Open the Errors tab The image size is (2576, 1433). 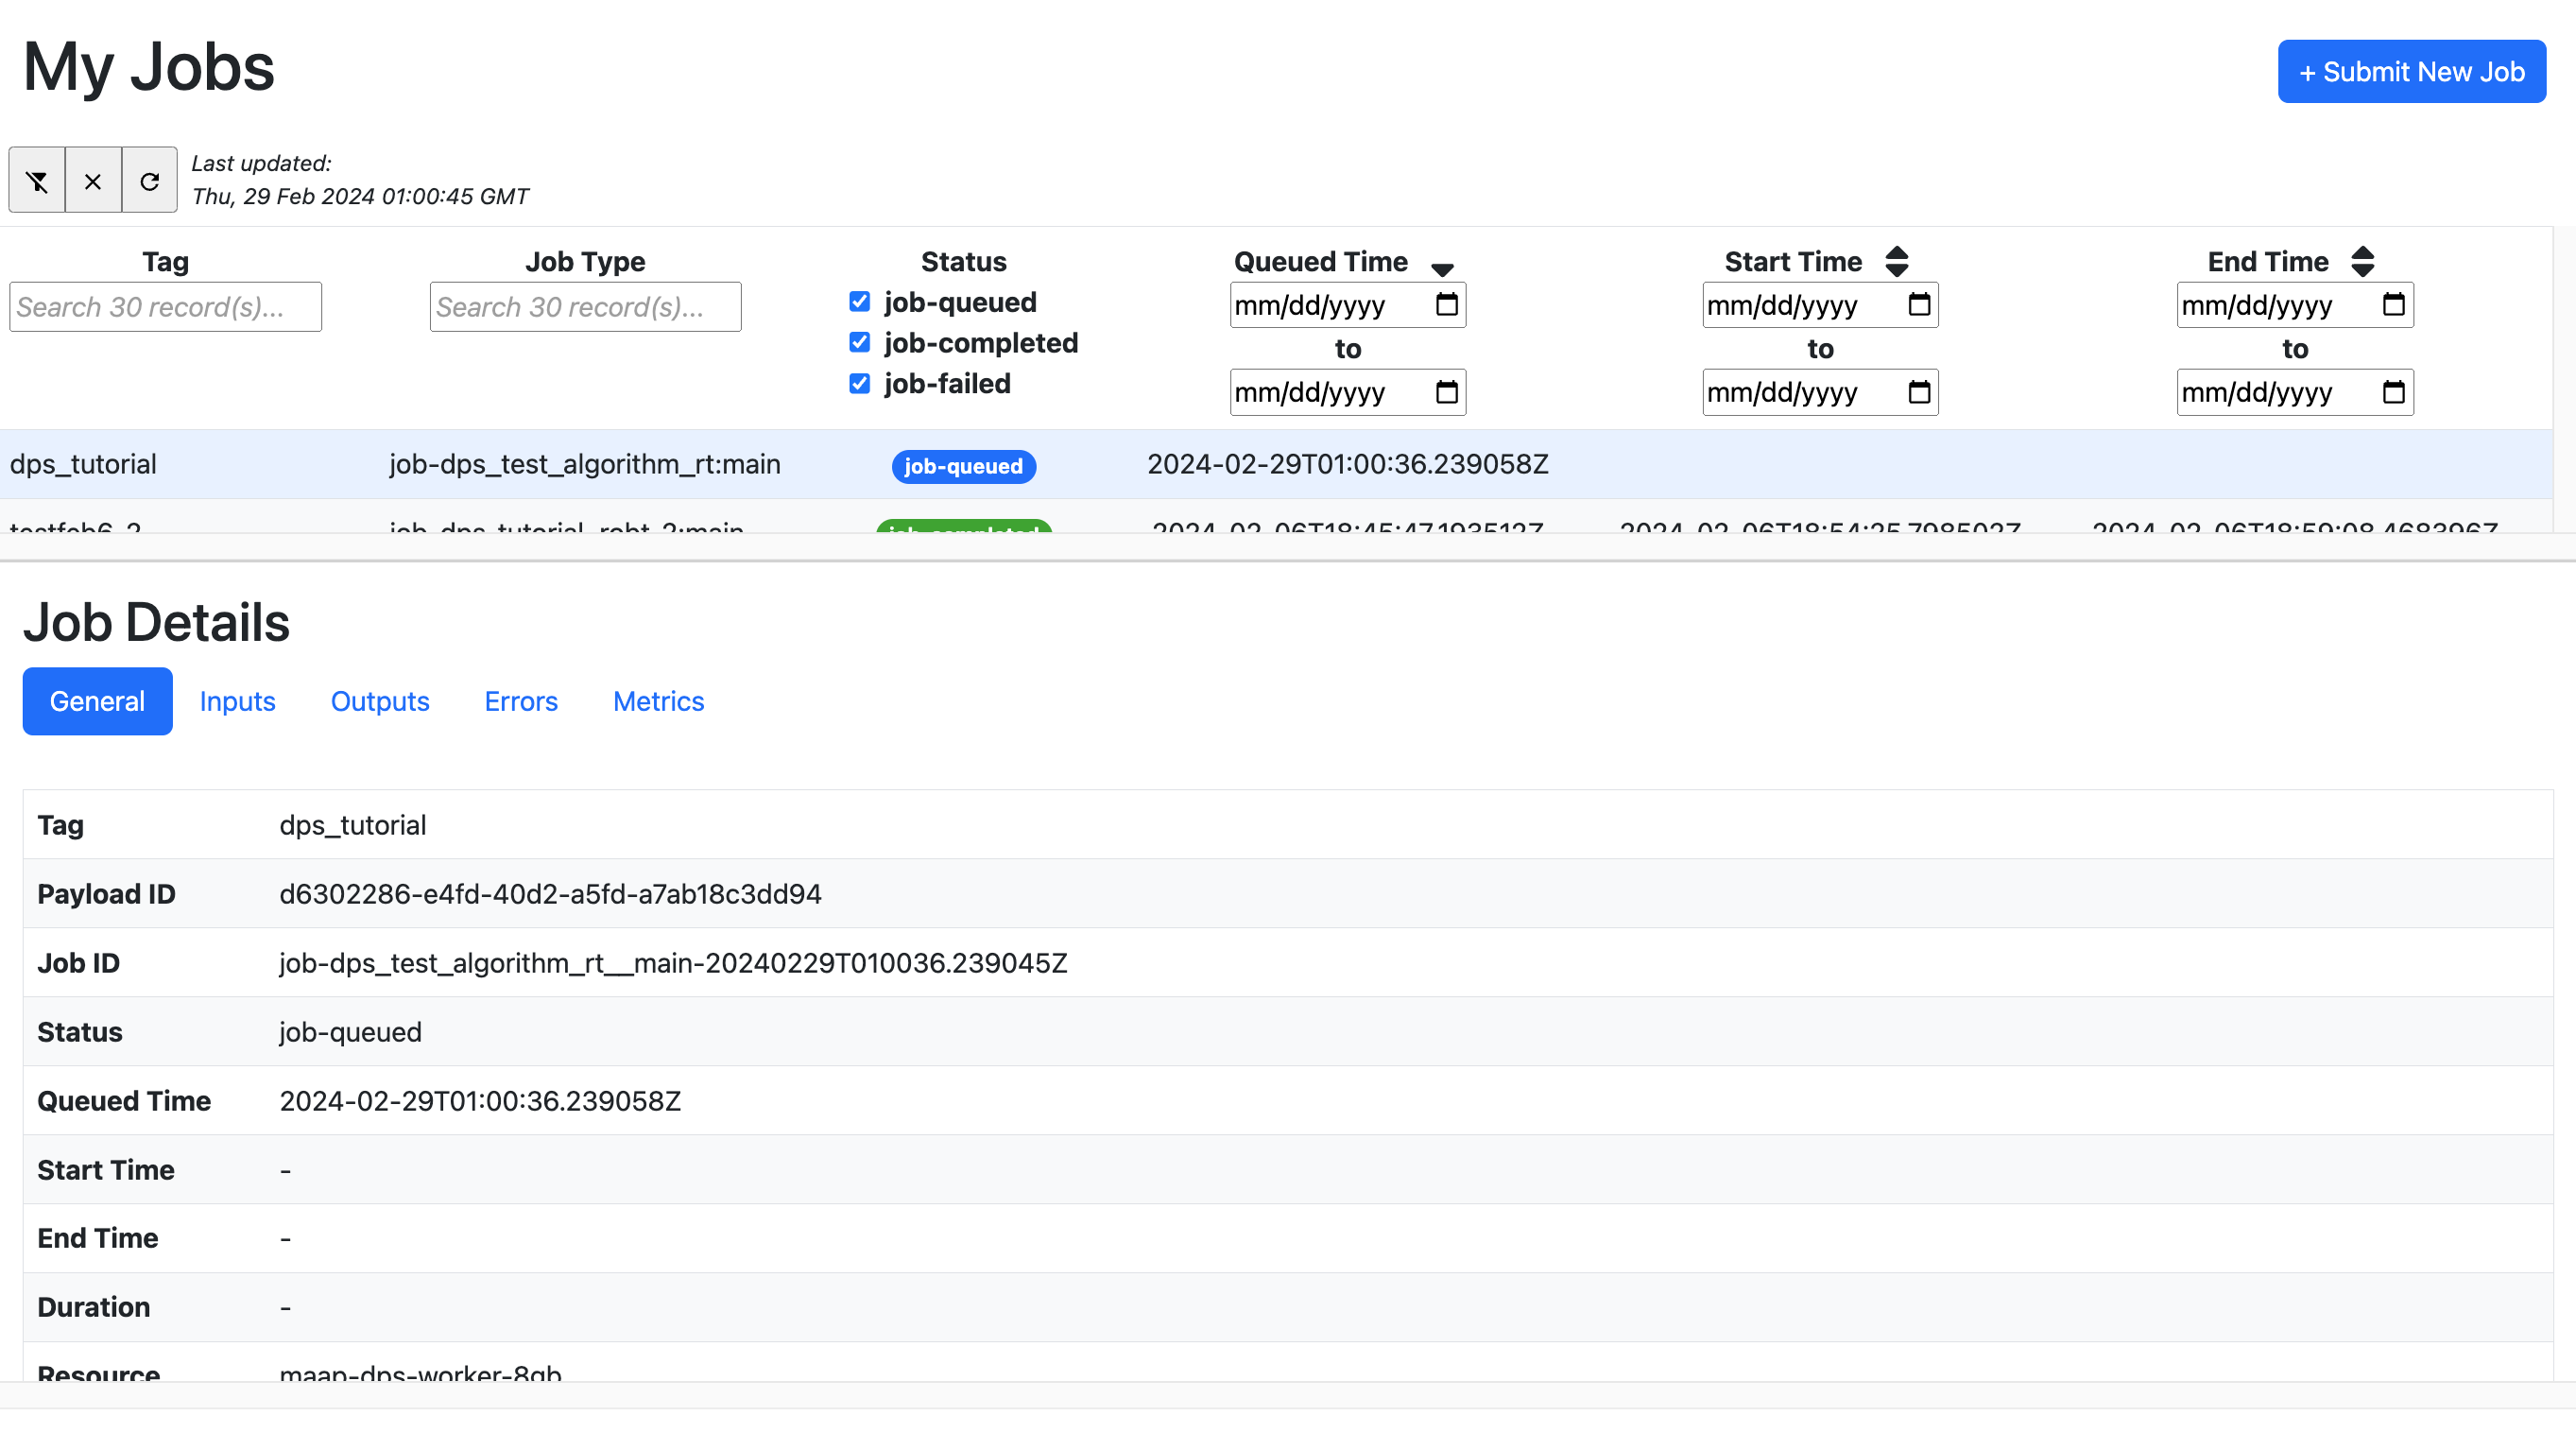[x=521, y=701]
